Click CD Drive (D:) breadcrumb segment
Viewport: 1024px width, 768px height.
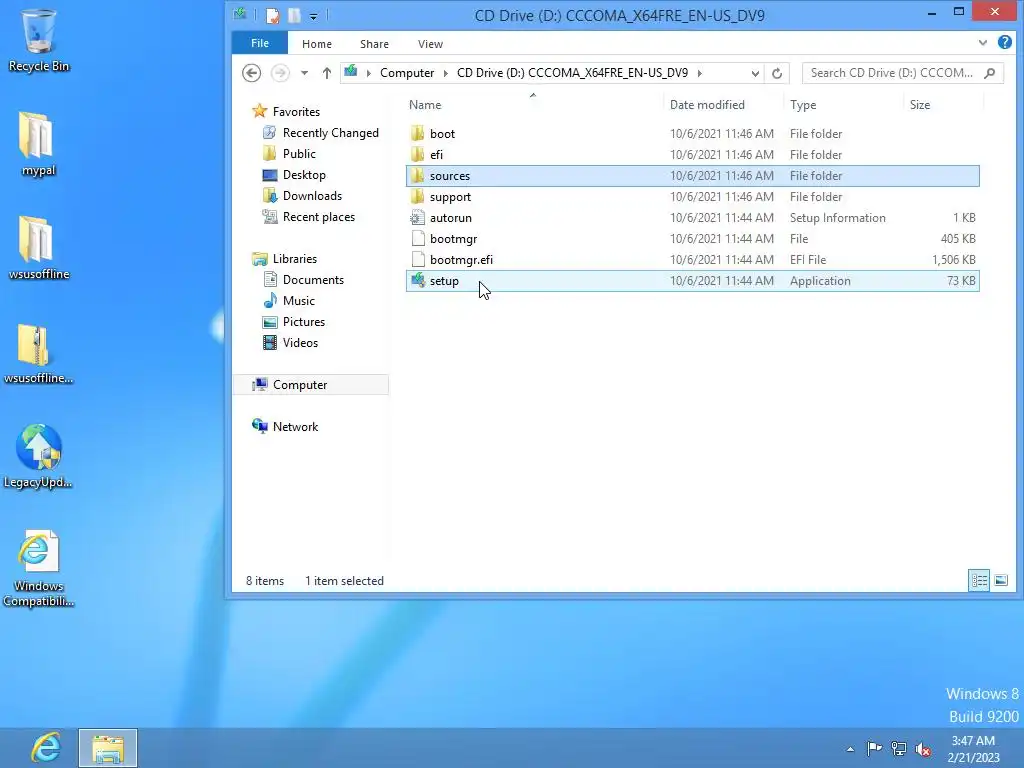[x=572, y=72]
